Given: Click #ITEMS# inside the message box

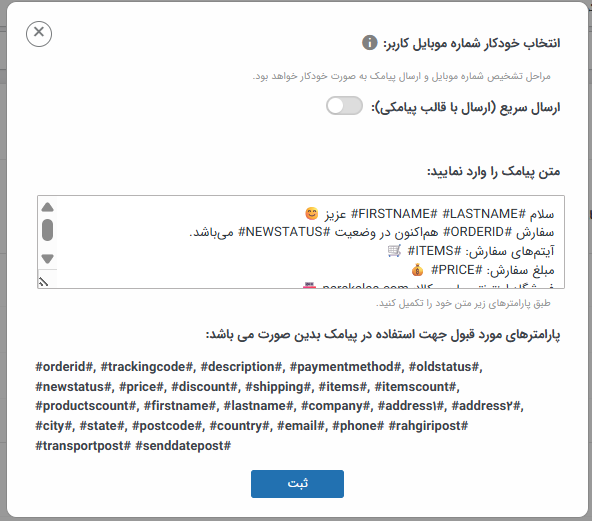Looking at the screenshot, I should [x=435, y=251].
